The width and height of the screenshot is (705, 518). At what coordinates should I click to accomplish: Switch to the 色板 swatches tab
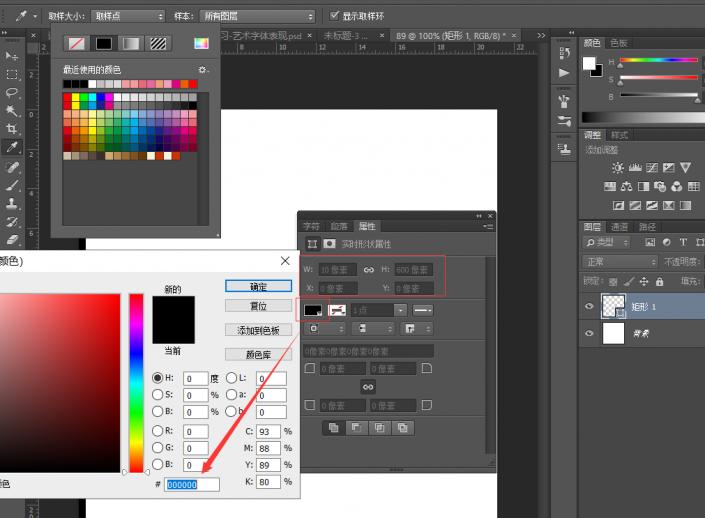pyautogui.click(x=619, y=43)
